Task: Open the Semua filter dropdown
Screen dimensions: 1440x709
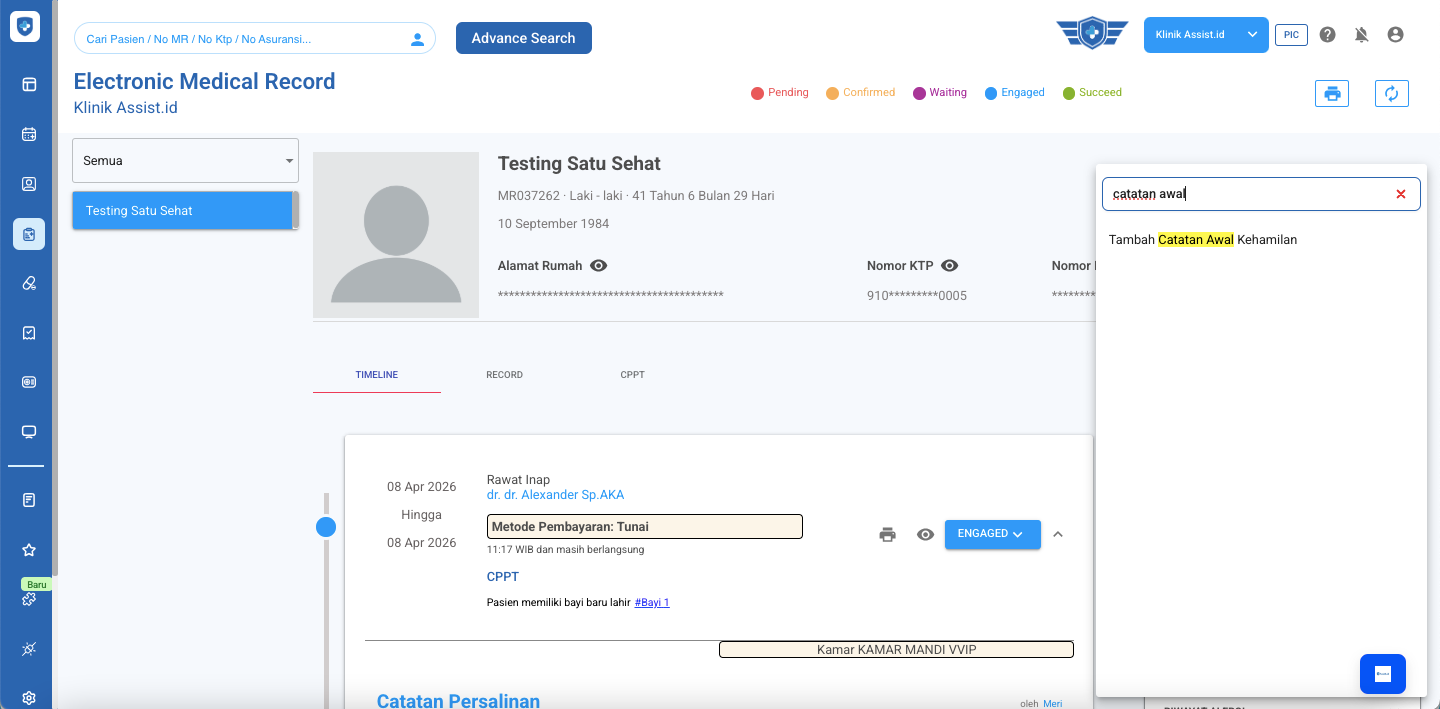Action: (185, 161)
